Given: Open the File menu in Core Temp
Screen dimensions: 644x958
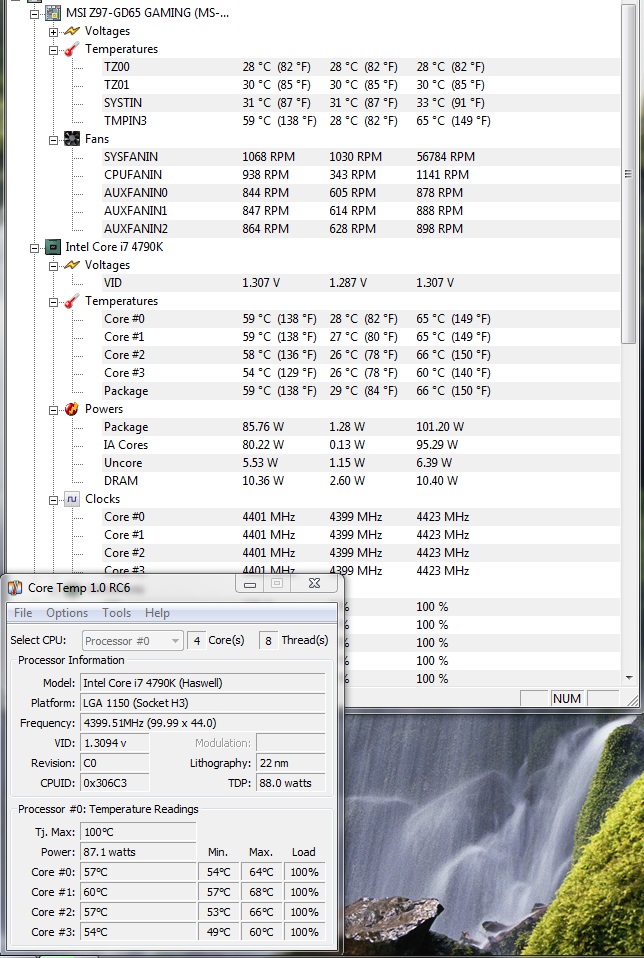Looking at the screenshot, I should (x=23, y=613).
